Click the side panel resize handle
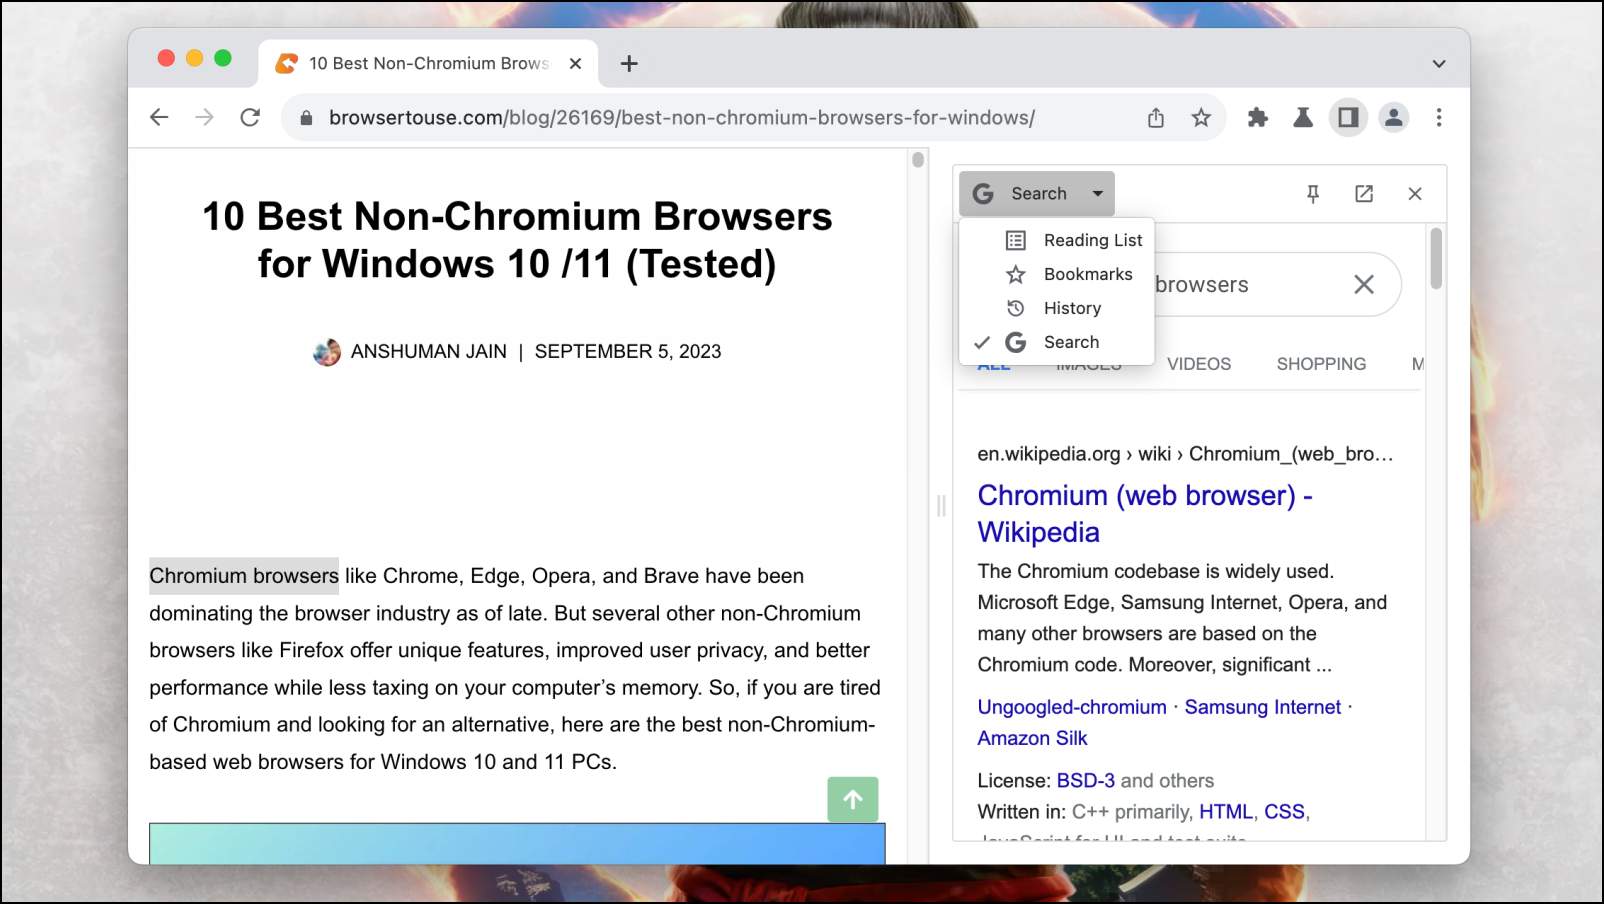Screen dimensions: 1604x904 tap(941, 506)
